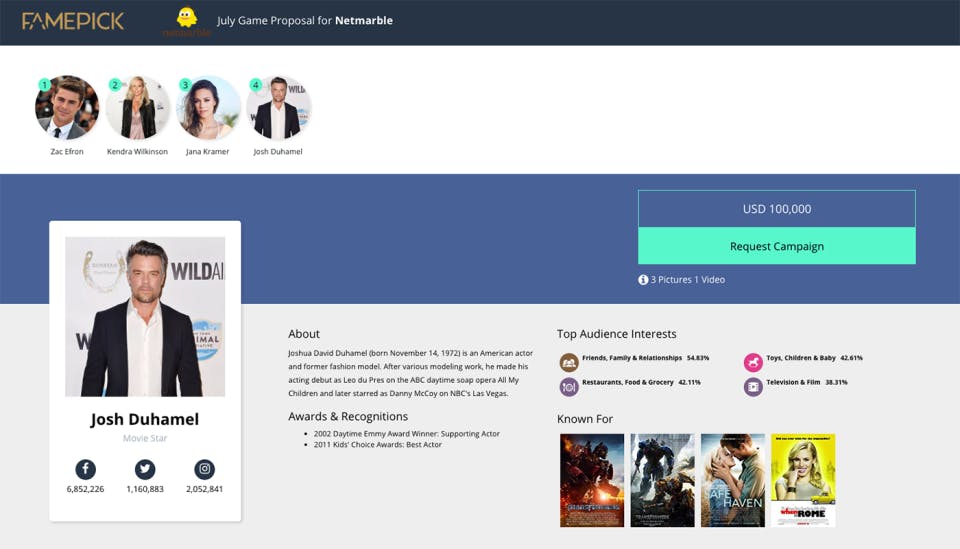Click the 3 Pictures 1 Video text
The height and width of the screenshot is (549, 960).
(688, 280)
